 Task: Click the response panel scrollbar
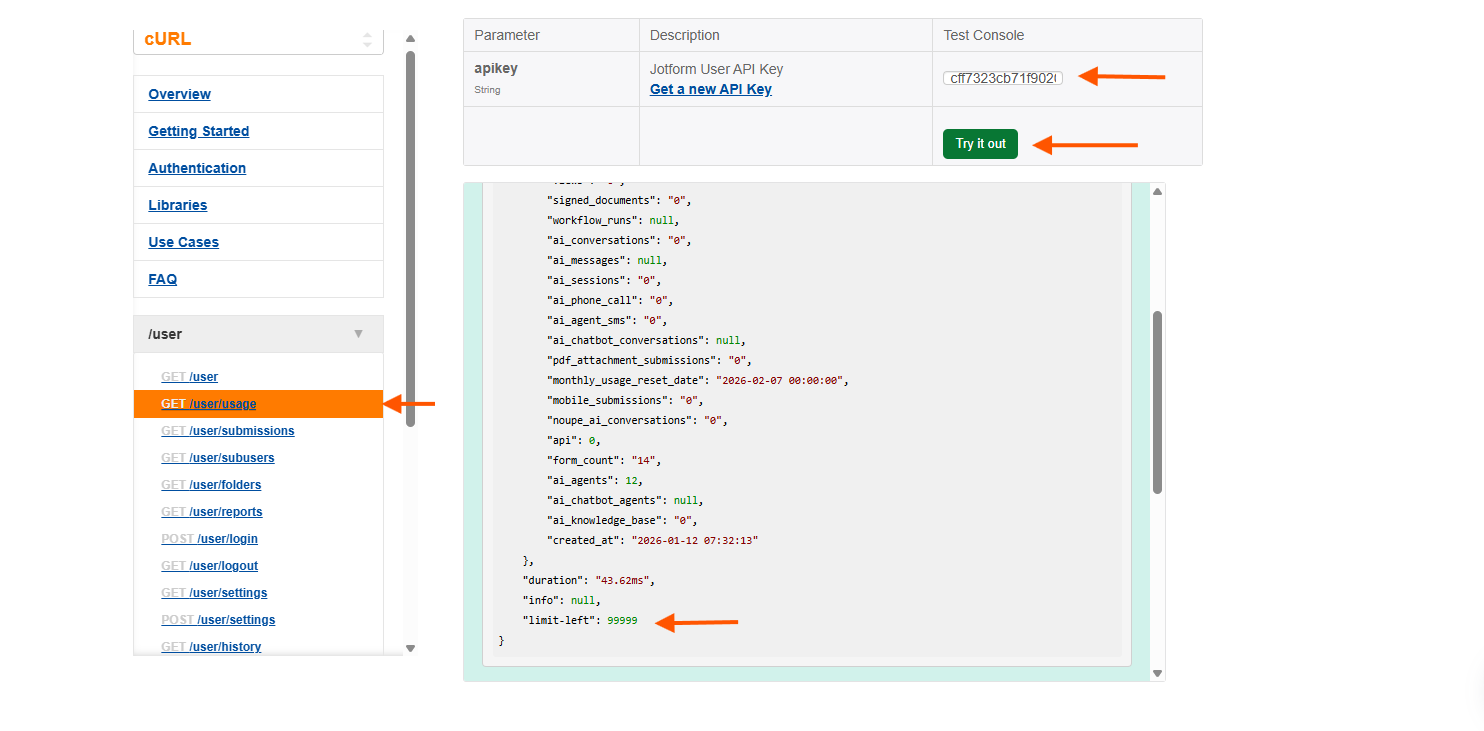pyautogui.click(x=1157, y=400)
